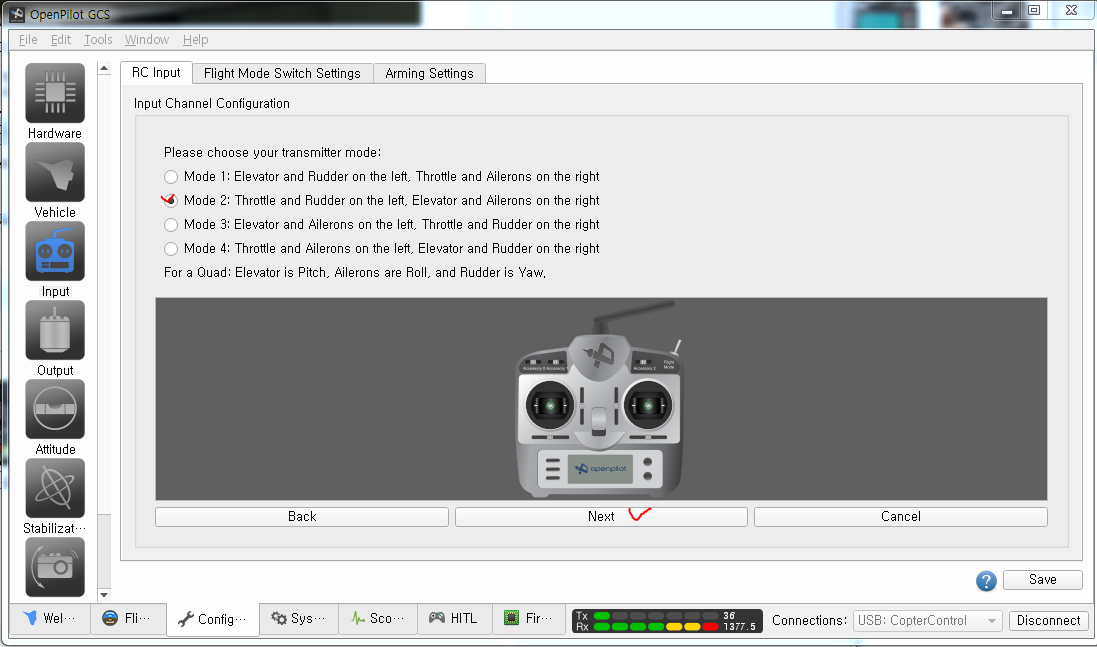Click the blue help question mark icon
1097x647 pixels.
986,581
